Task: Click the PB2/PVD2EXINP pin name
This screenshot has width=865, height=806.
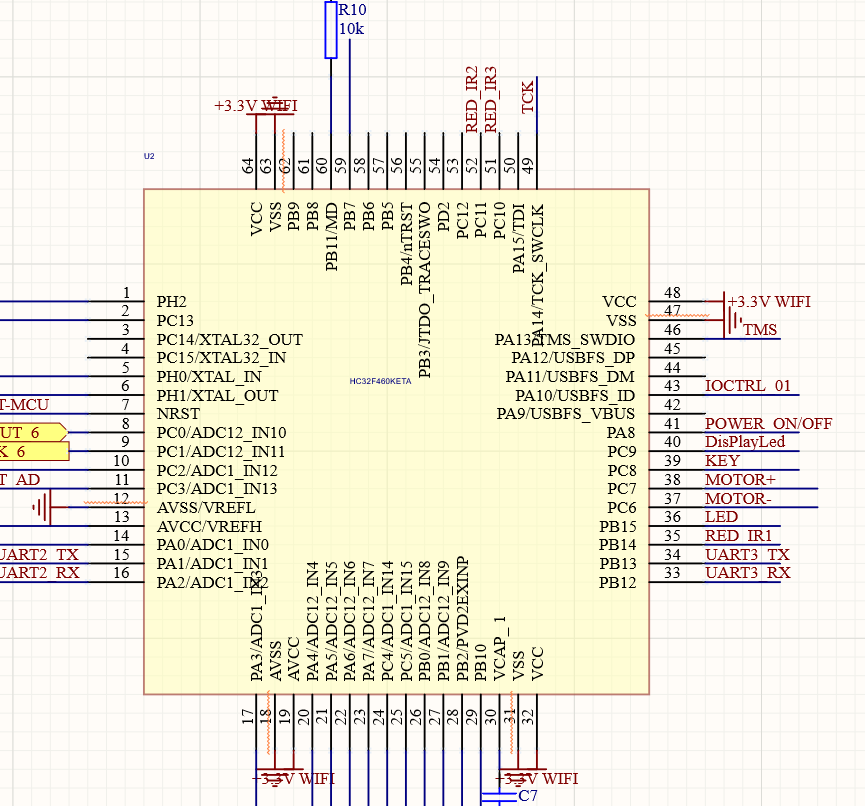Action: (x=462, y=618)
